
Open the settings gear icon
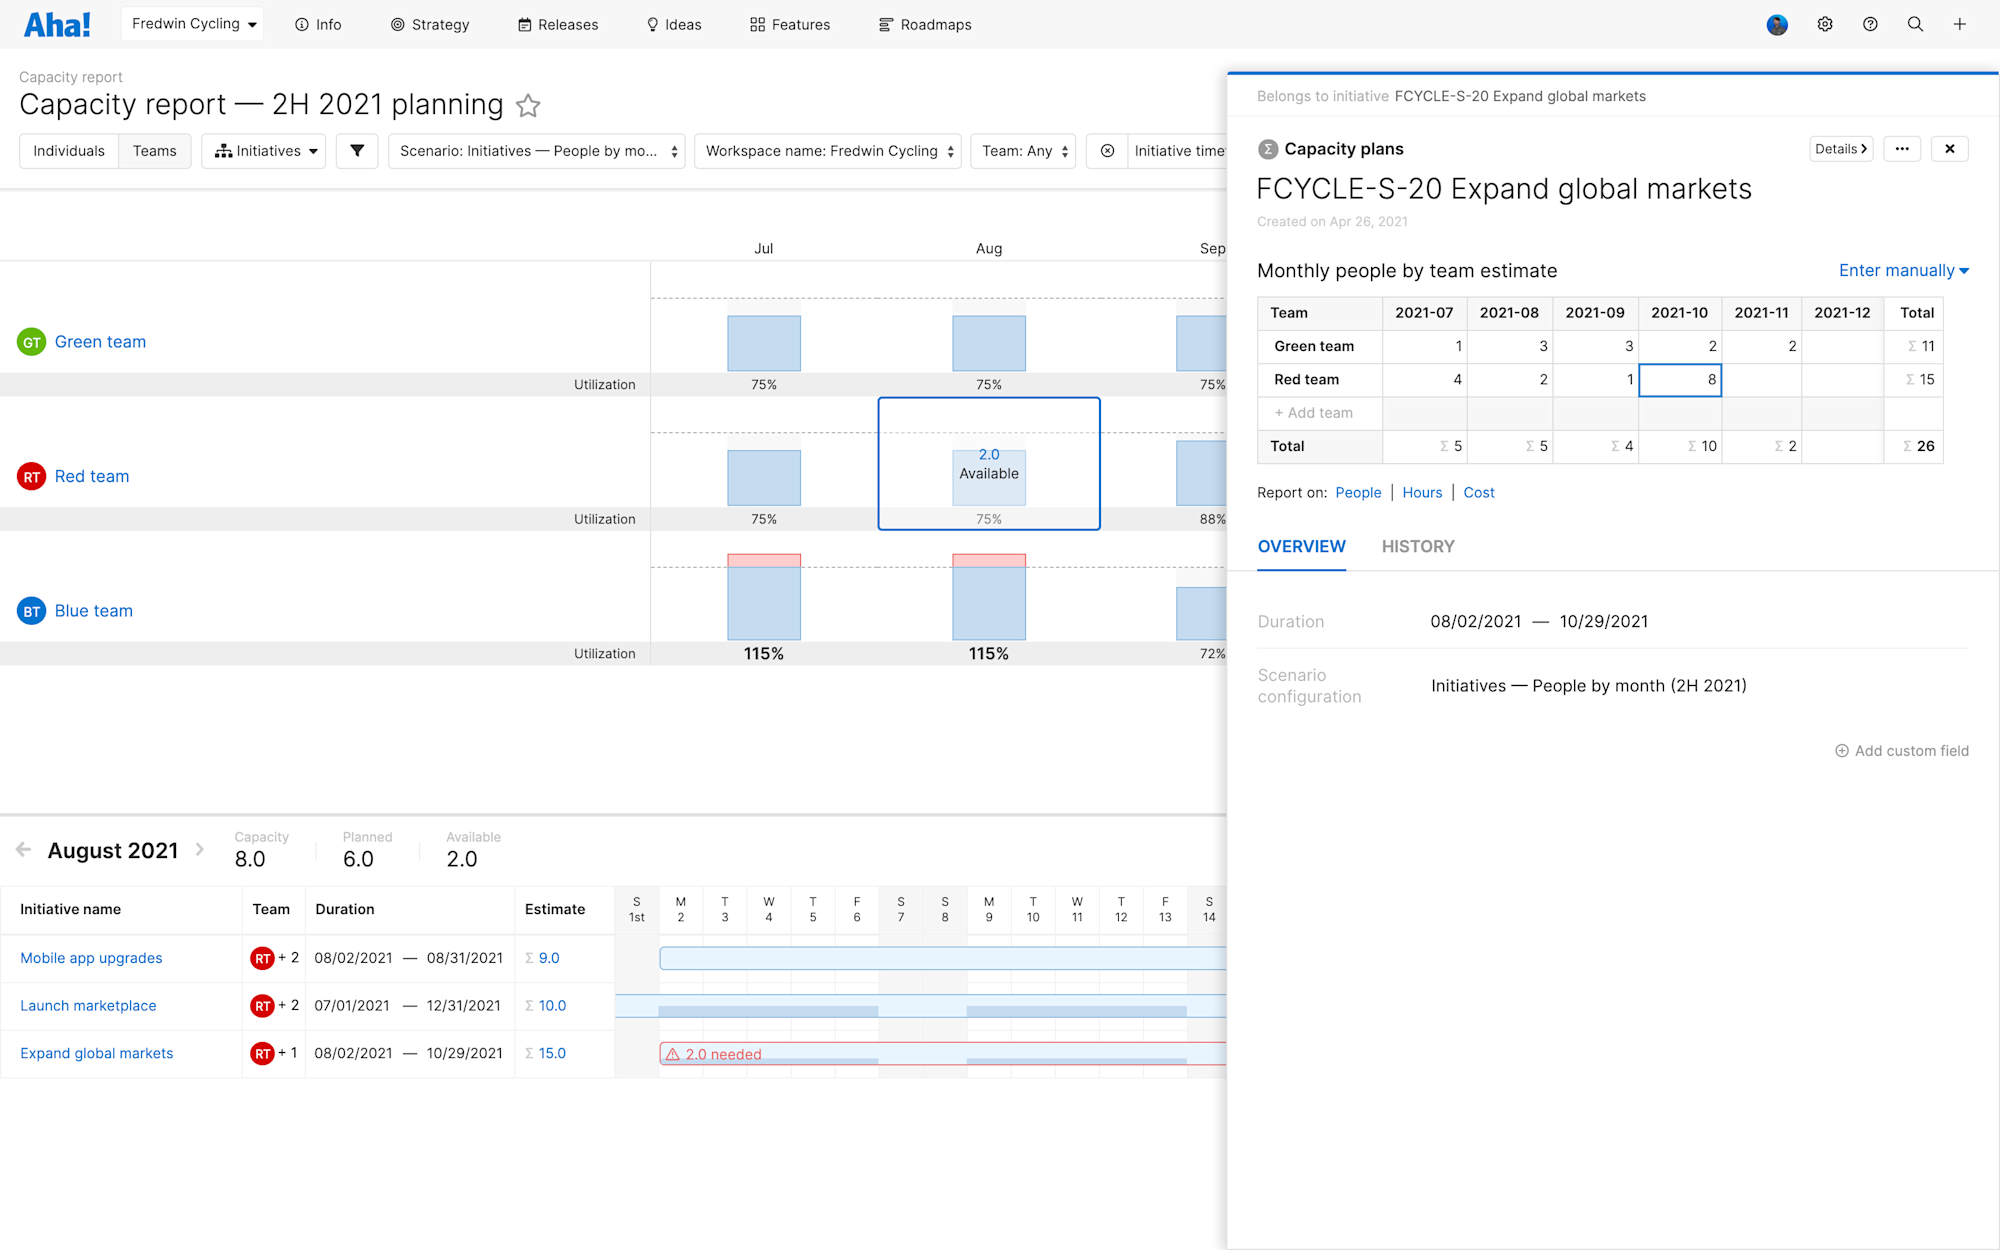[1825, 24]
